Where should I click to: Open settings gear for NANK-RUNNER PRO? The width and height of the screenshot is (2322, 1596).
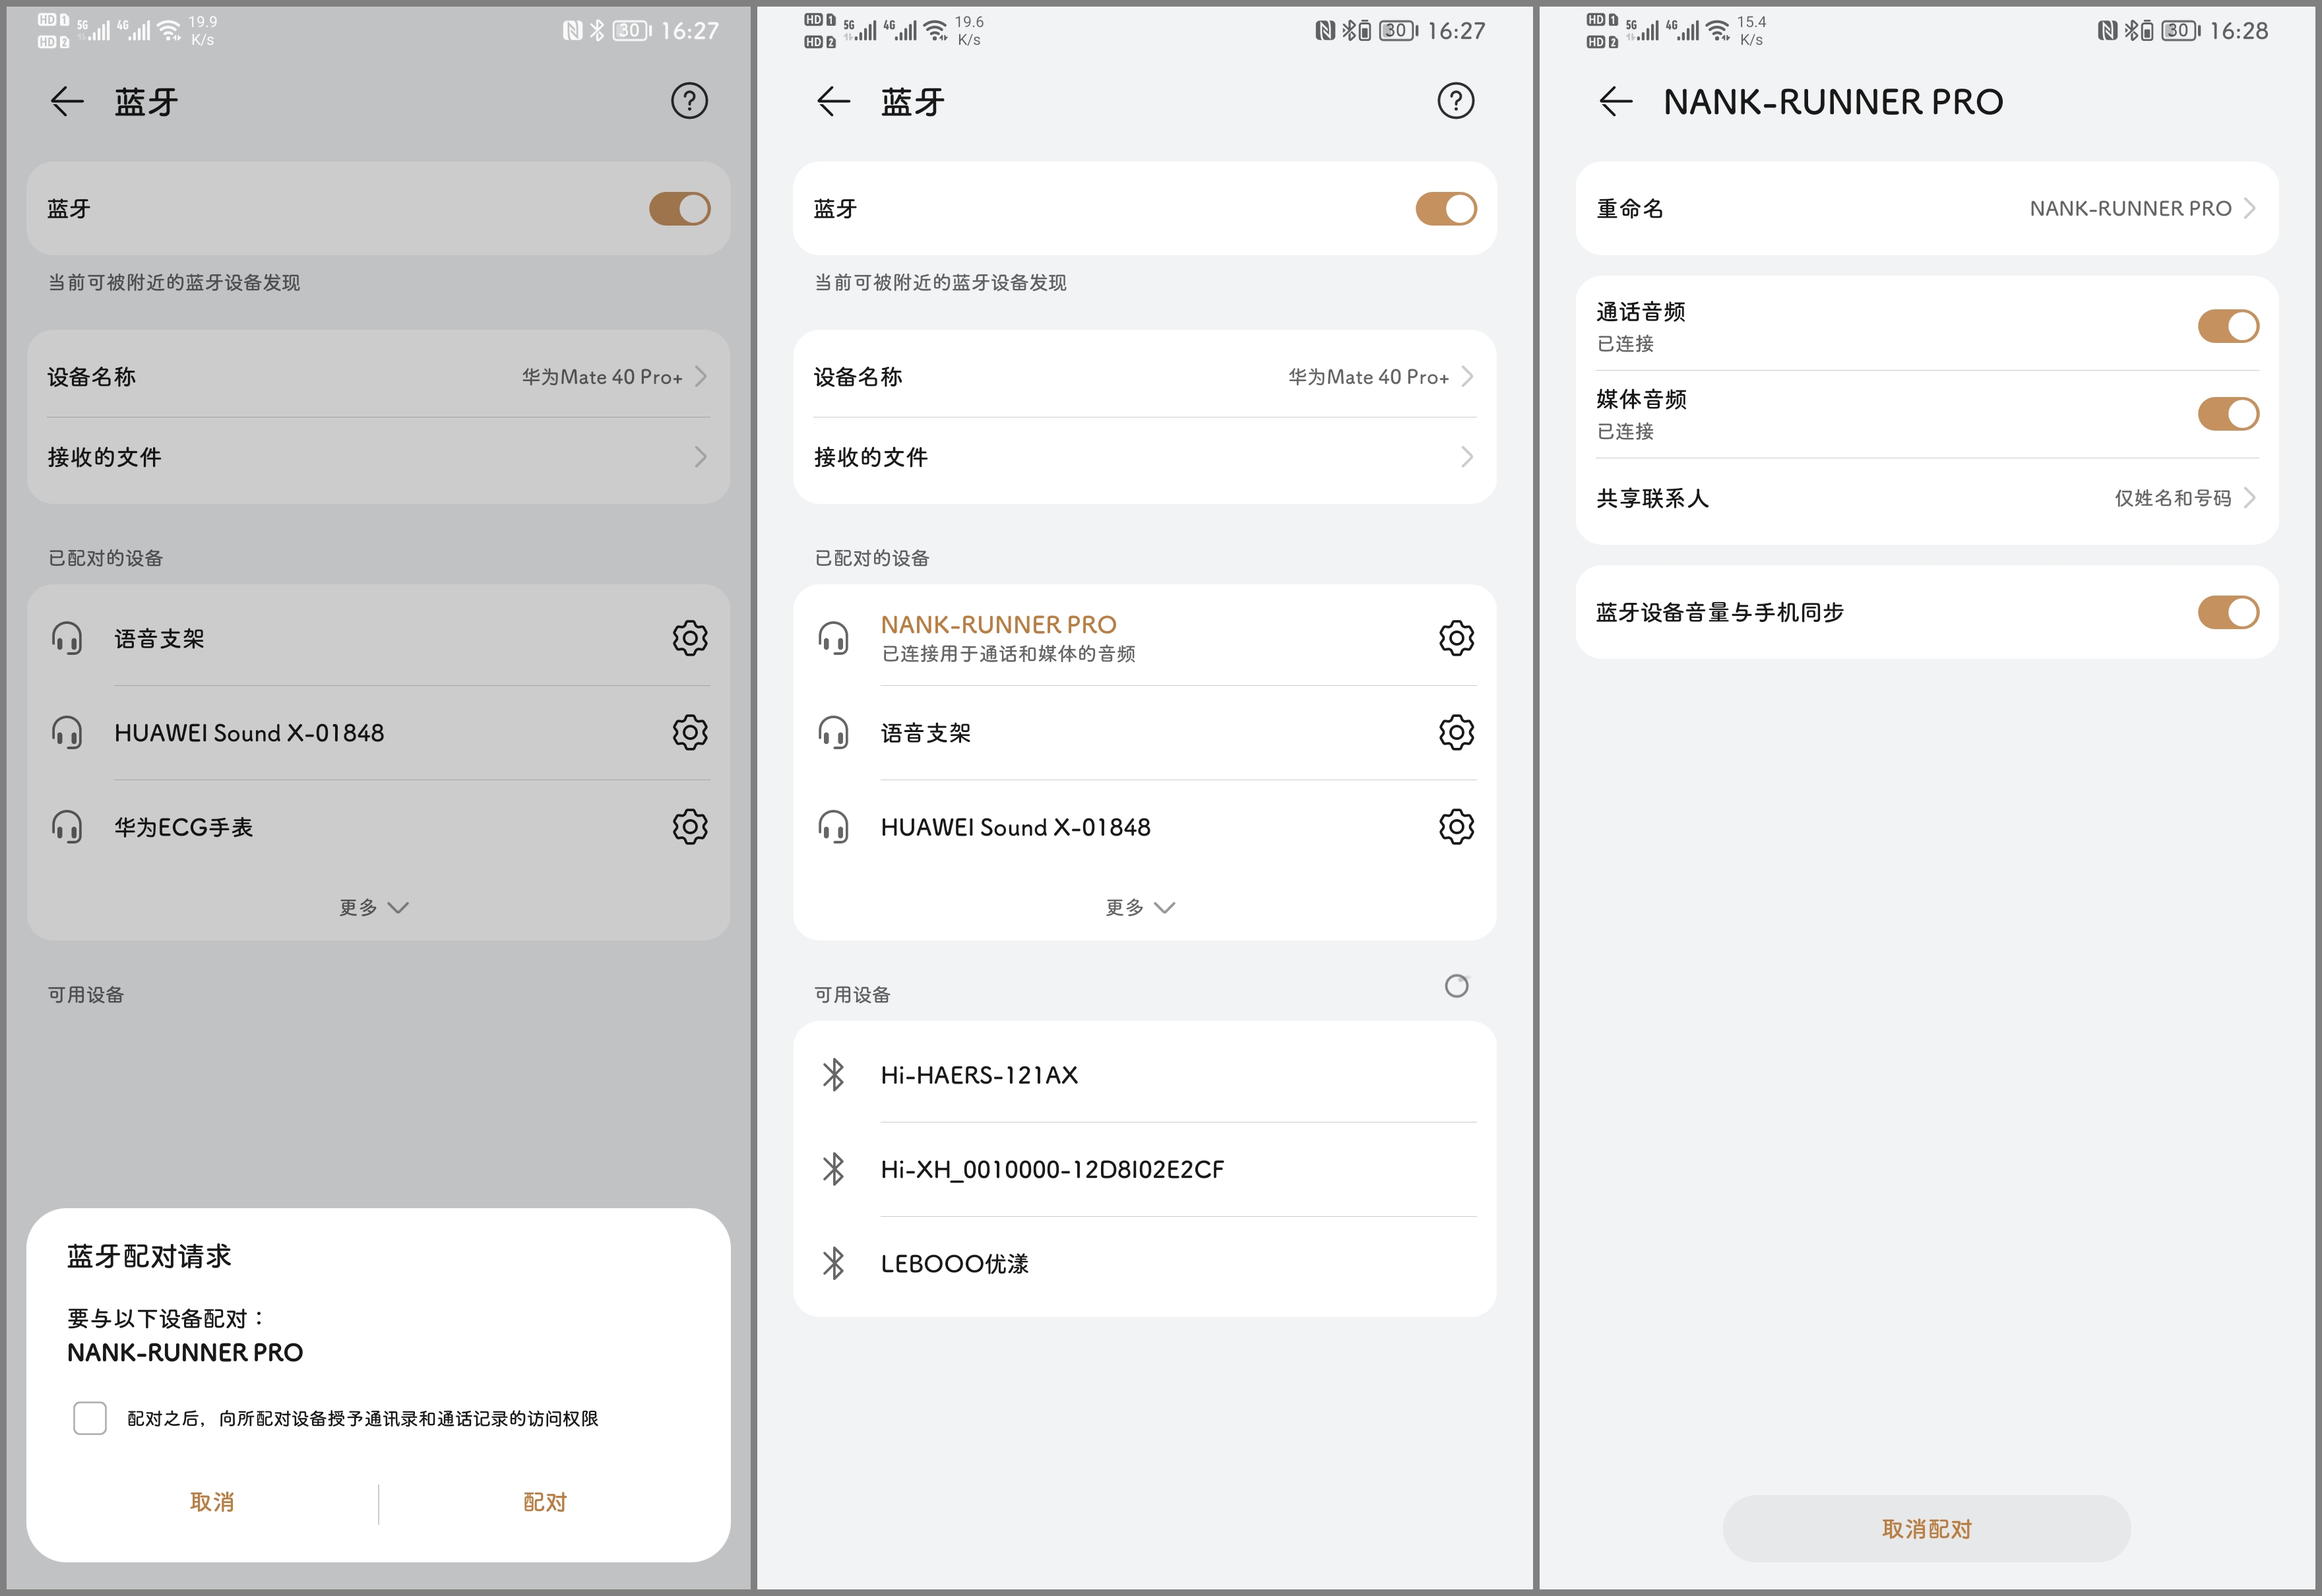coord(1456,638)
